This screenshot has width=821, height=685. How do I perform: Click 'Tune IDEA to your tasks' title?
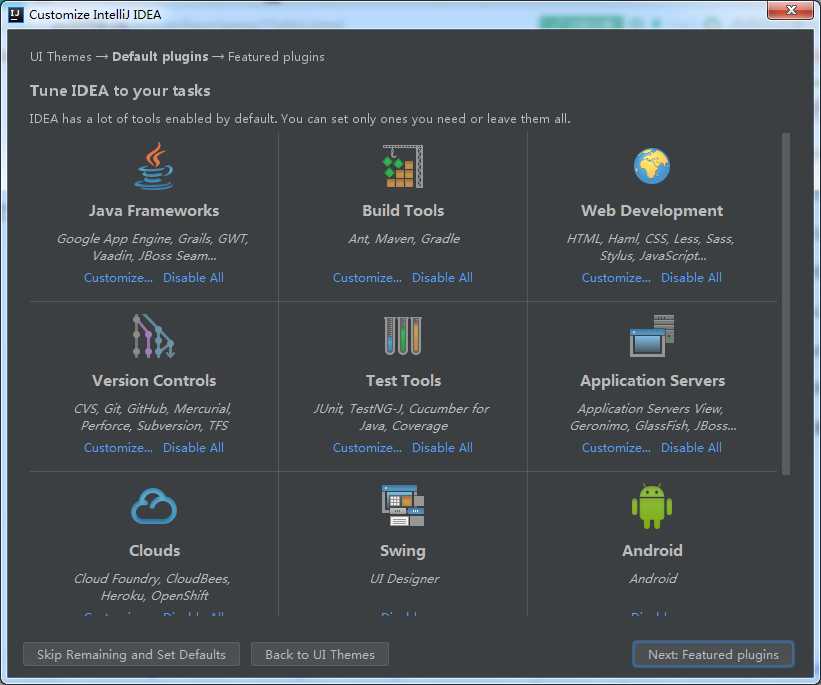pyautogui.click(x=120, y=91)
